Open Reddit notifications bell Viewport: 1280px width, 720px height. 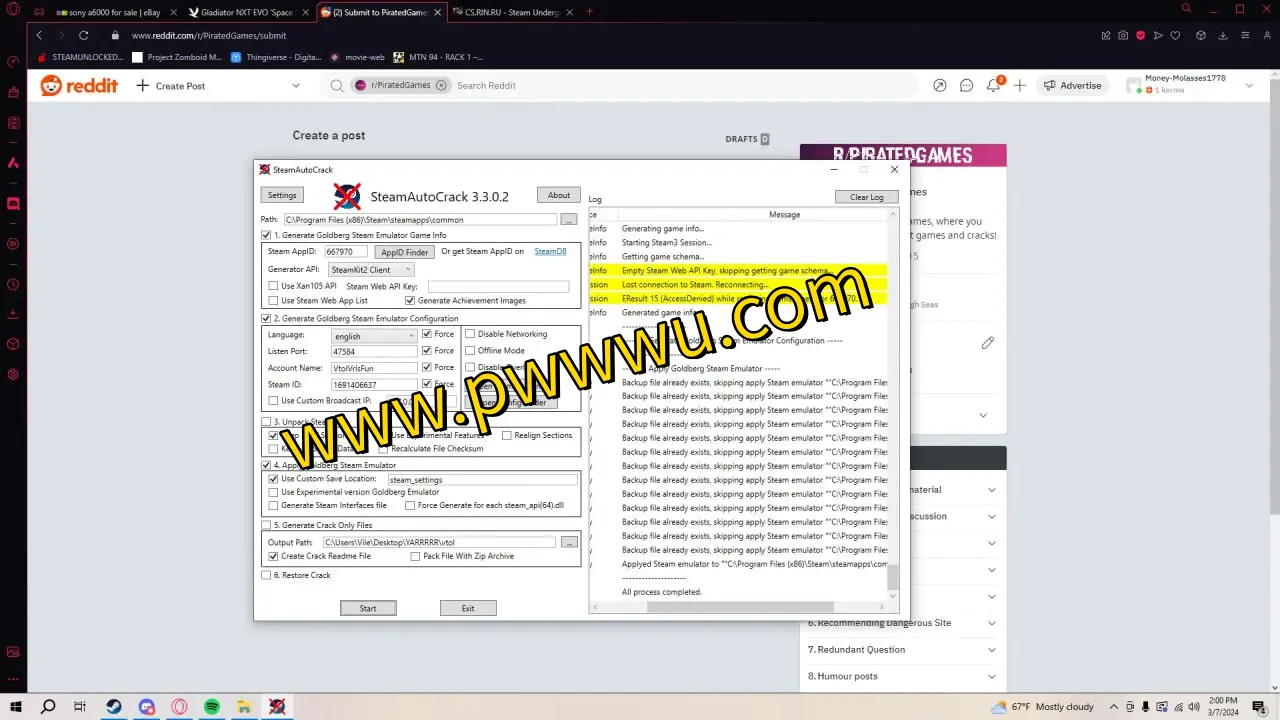tap(993, 86)
